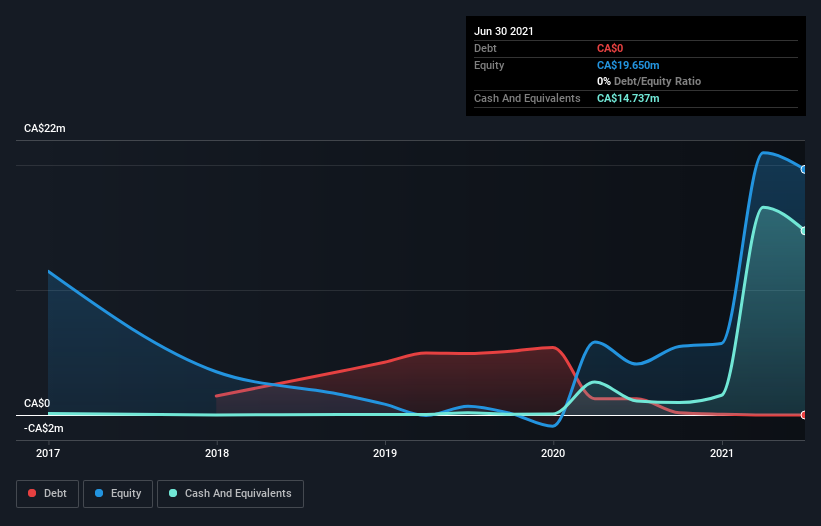Click the Jun 30 2021 tooltip date
Image resolution: width=821 pixels, height=526 pixels.
click(504, 31)
